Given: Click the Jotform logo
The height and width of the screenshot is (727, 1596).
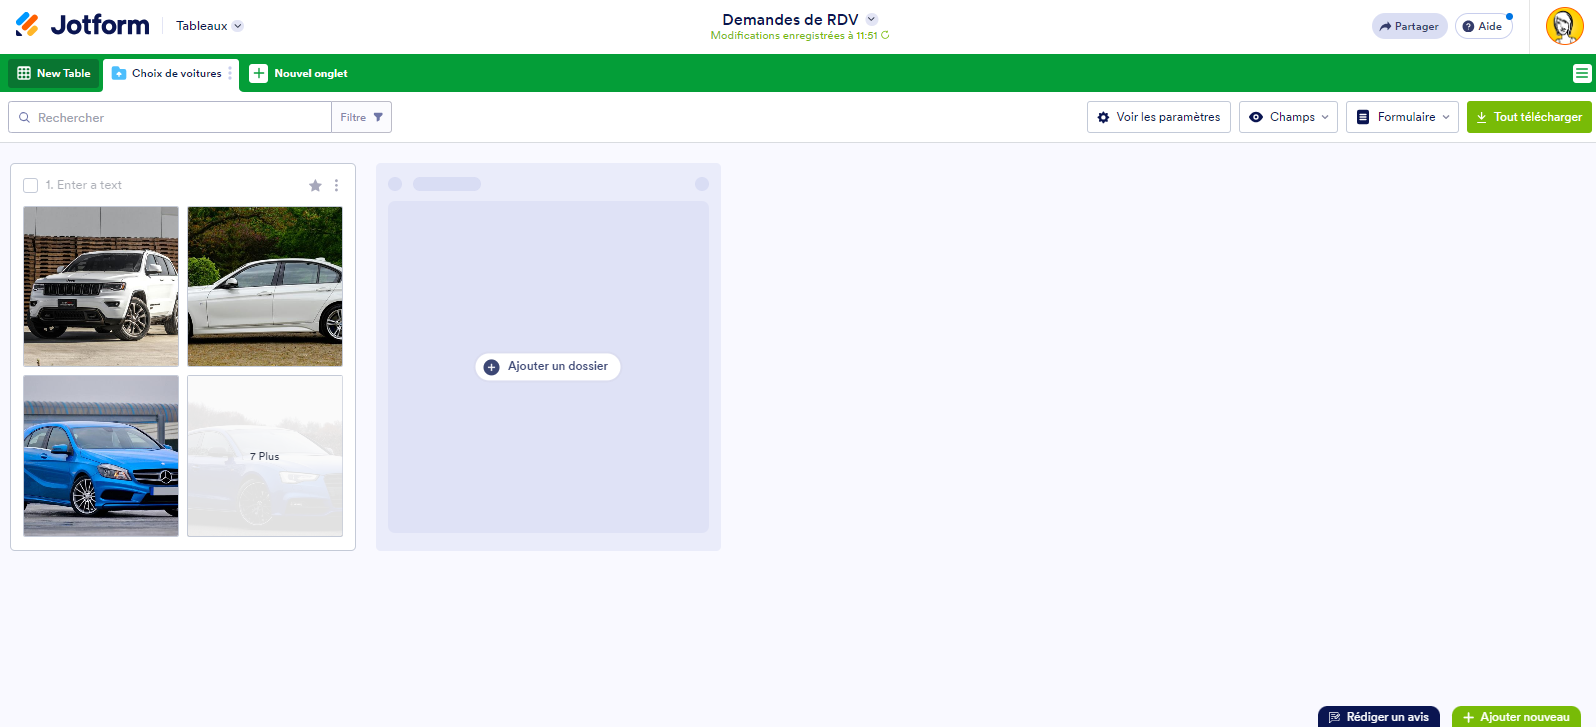Looking at the screenshot, I should coord(82,25).
